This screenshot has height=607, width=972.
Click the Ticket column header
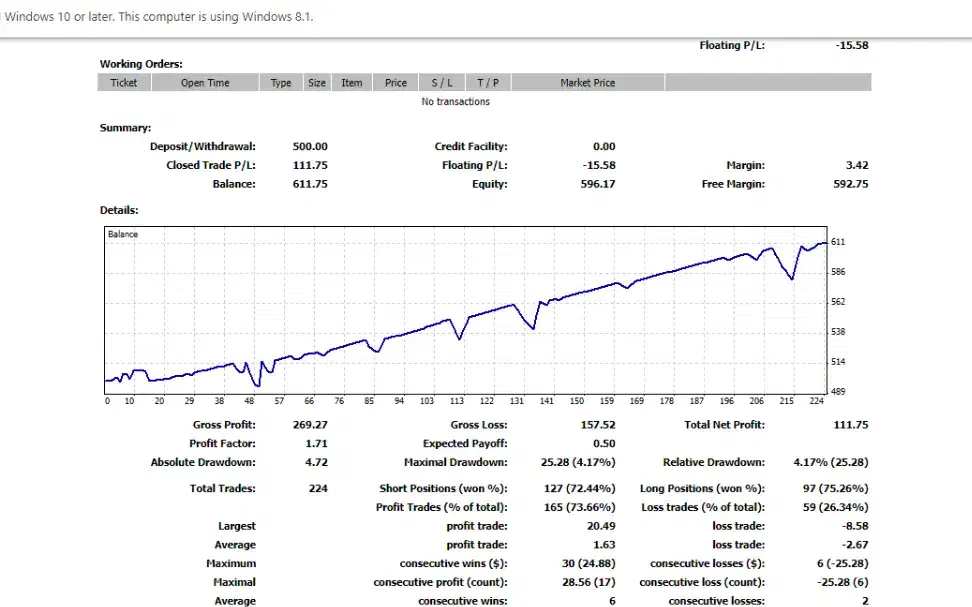(124, 83)
